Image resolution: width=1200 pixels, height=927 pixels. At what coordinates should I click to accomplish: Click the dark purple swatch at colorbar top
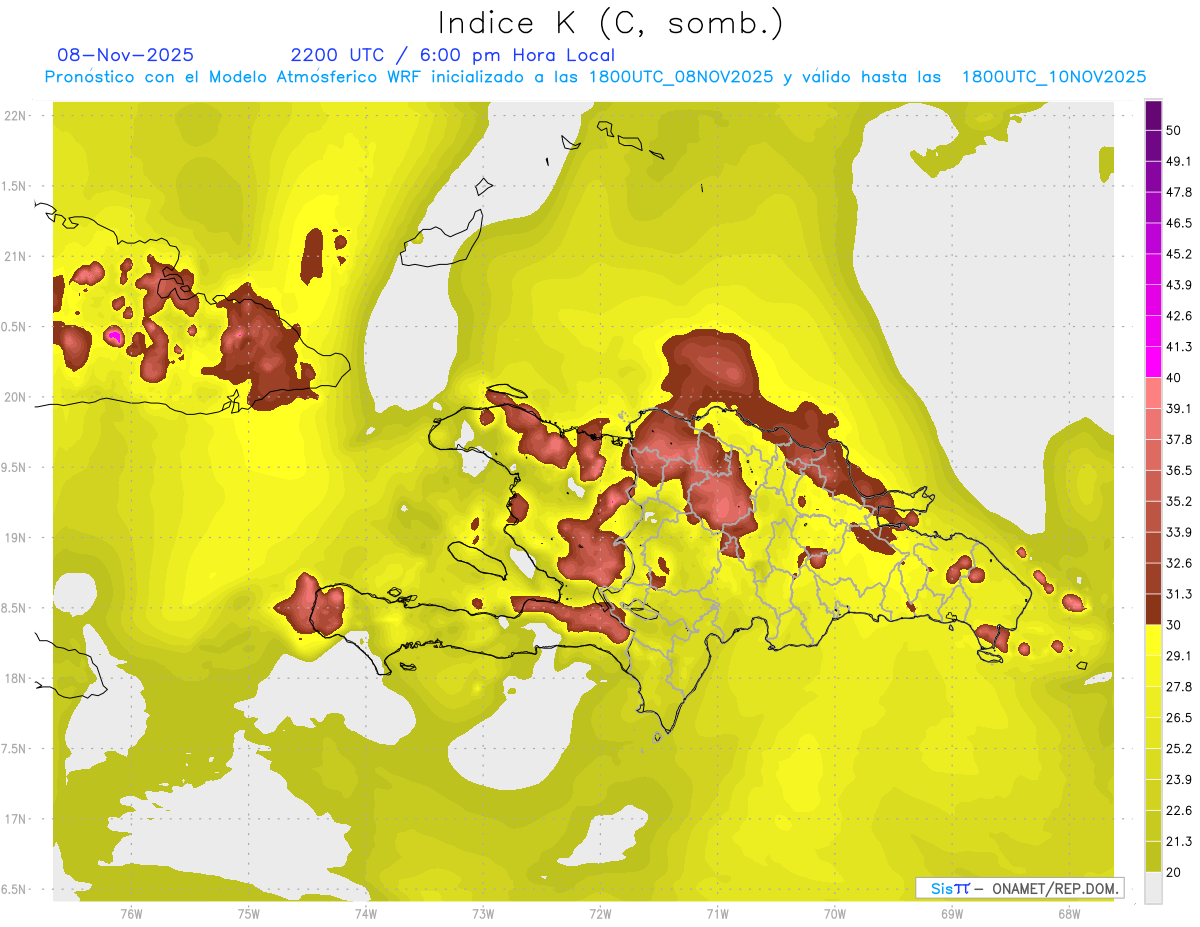coord(1153,116)
